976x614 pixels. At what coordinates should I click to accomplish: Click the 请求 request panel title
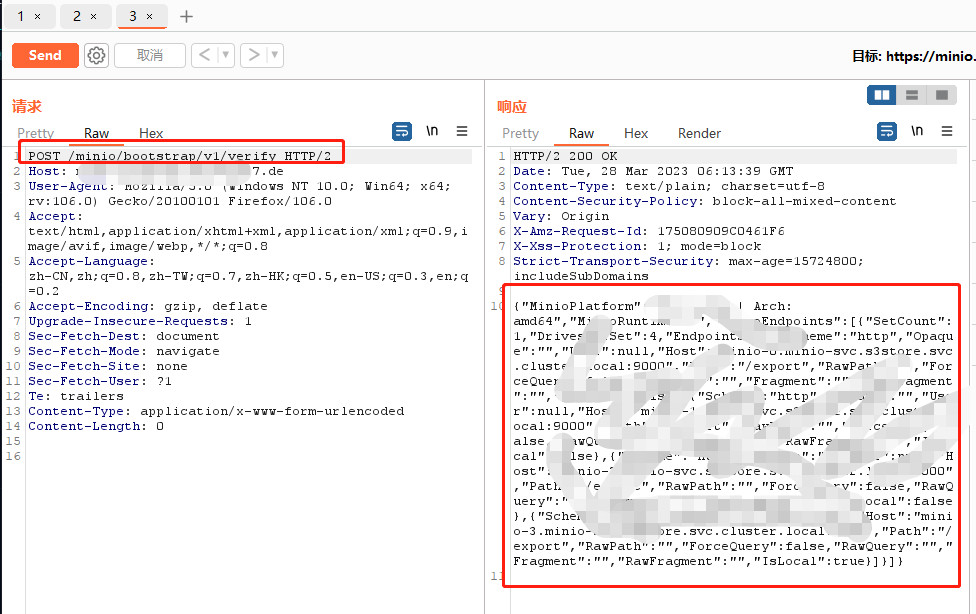[27, 106]
